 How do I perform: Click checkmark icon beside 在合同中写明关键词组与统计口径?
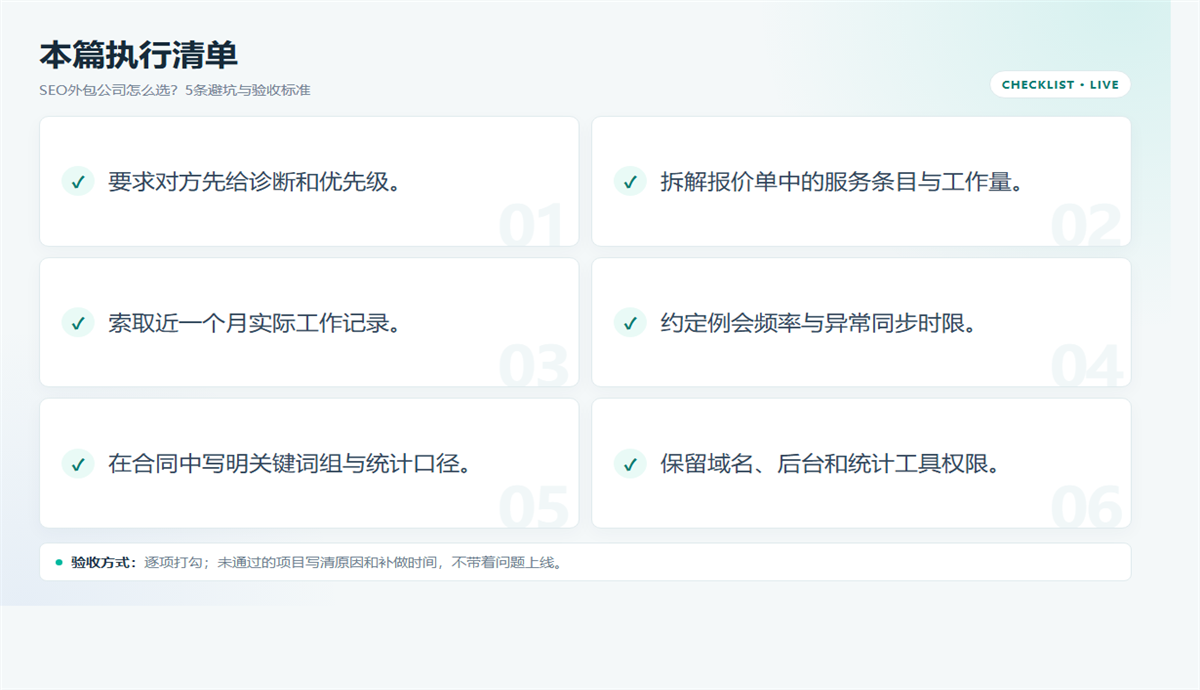[78, 463]
